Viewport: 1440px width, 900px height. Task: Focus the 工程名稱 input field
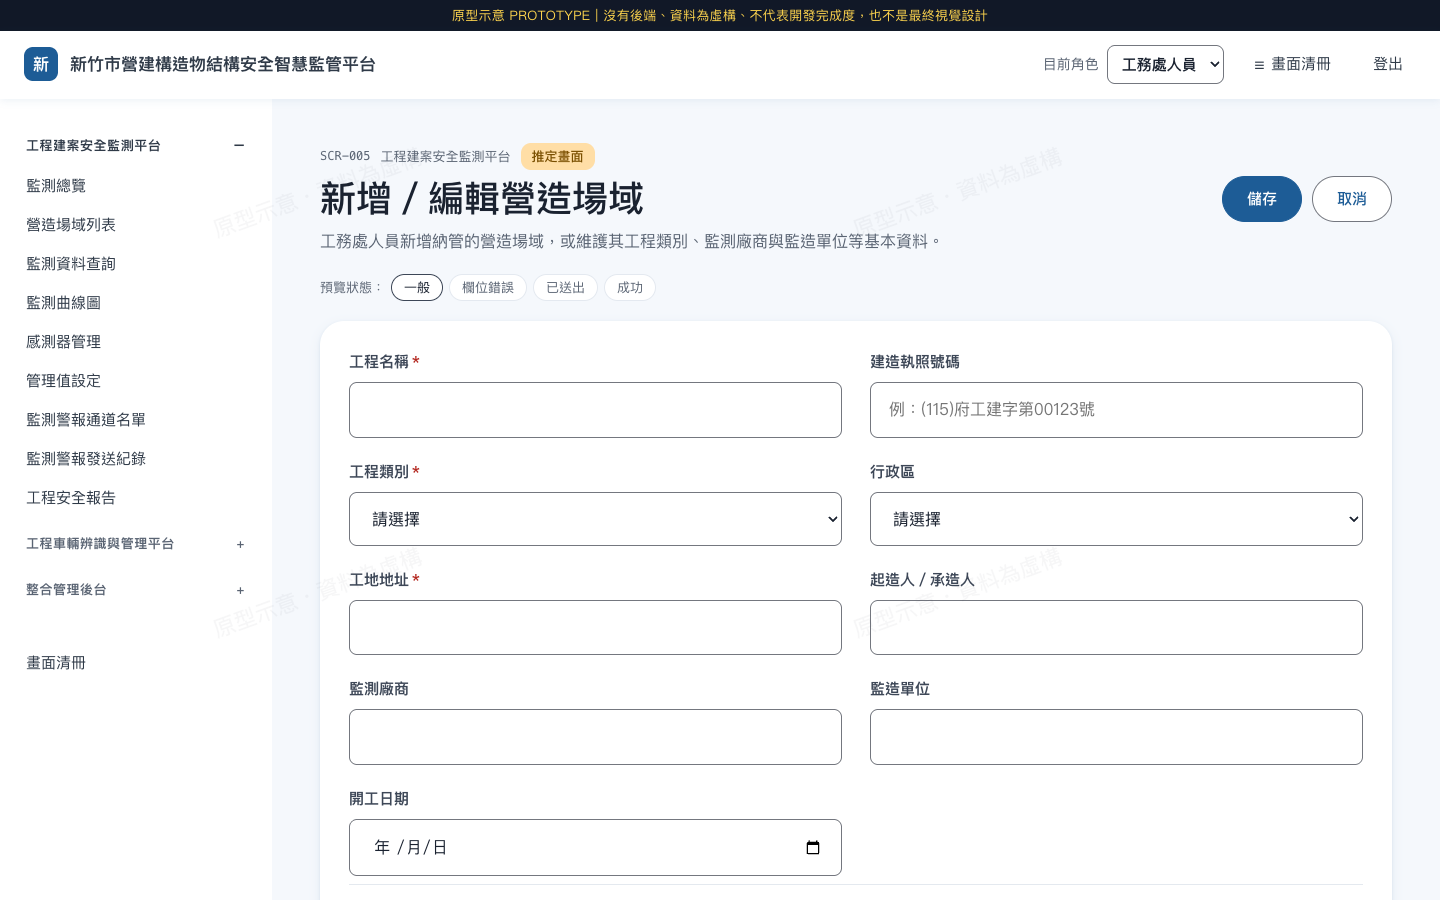pyautogui.click(x=595, y=410)
